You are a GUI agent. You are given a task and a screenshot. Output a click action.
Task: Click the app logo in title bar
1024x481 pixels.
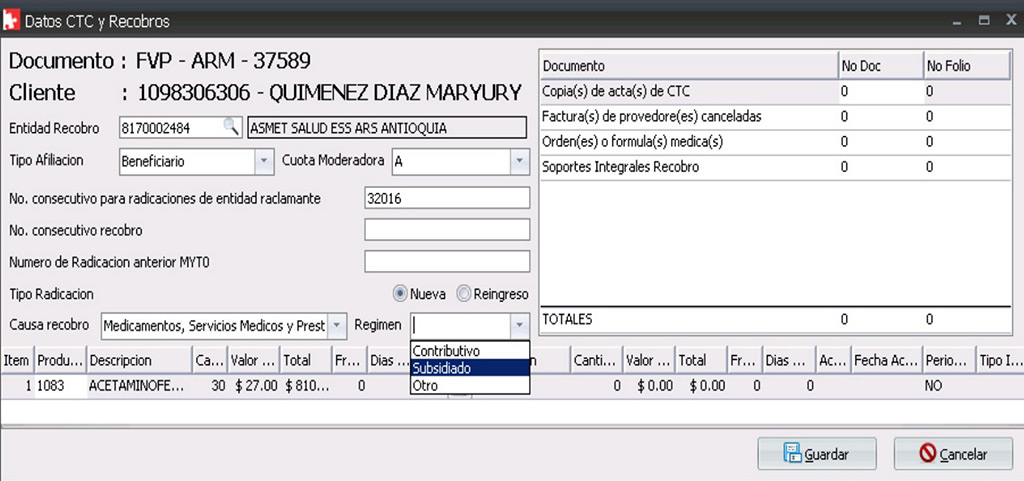click(x=11, y=20)
